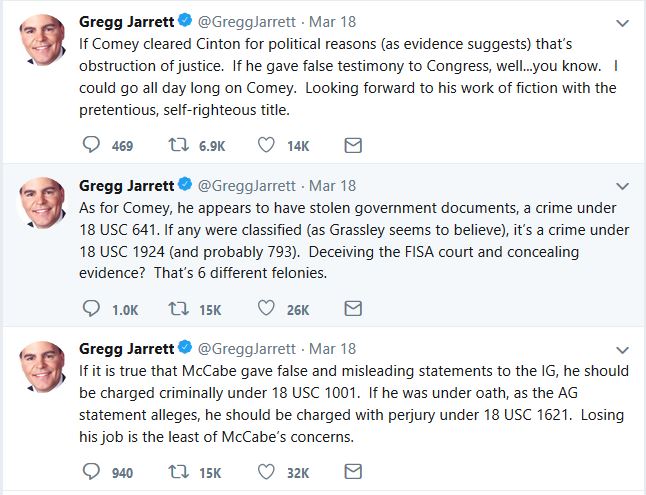Share second tweet via envelope icon
The image size is (646, 495).
(352, 309)
